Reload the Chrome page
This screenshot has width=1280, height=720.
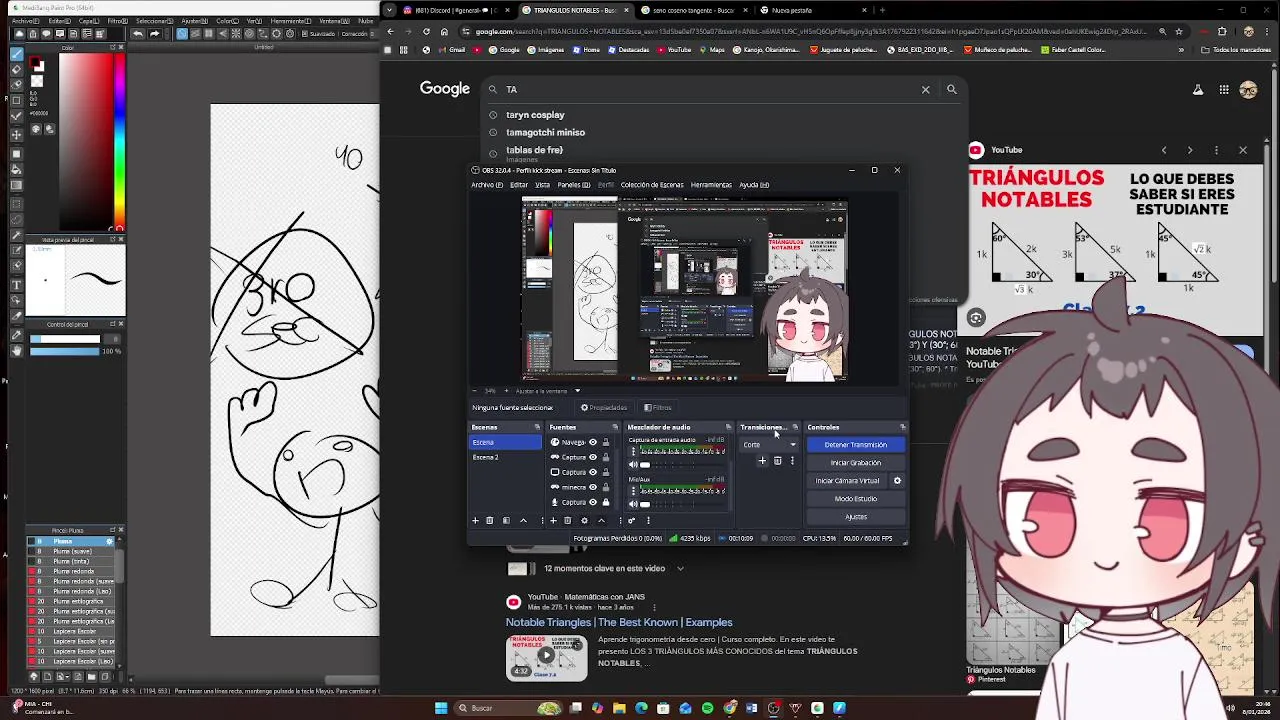click(x=426, y=31)
